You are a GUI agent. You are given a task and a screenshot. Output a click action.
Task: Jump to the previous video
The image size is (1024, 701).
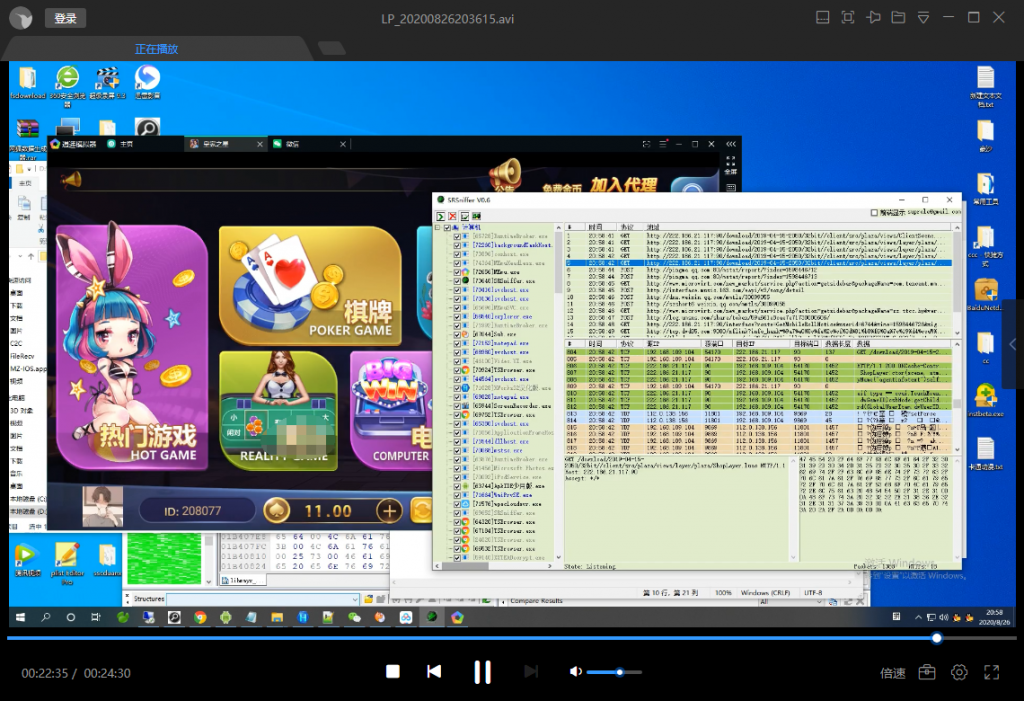point(434,672)
